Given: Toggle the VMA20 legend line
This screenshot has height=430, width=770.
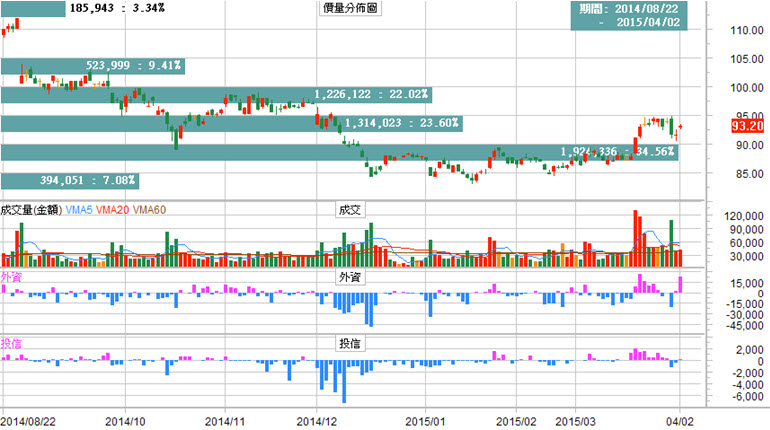Looking at the screenshot, I should (113, 210).
